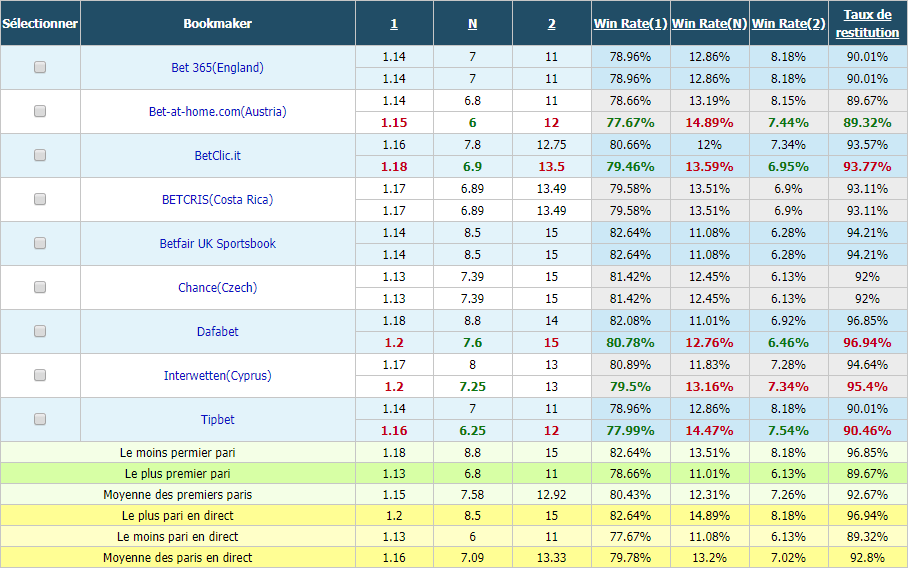Click the 95.4% restitution value
908x568 pixels.
(867, 387)
